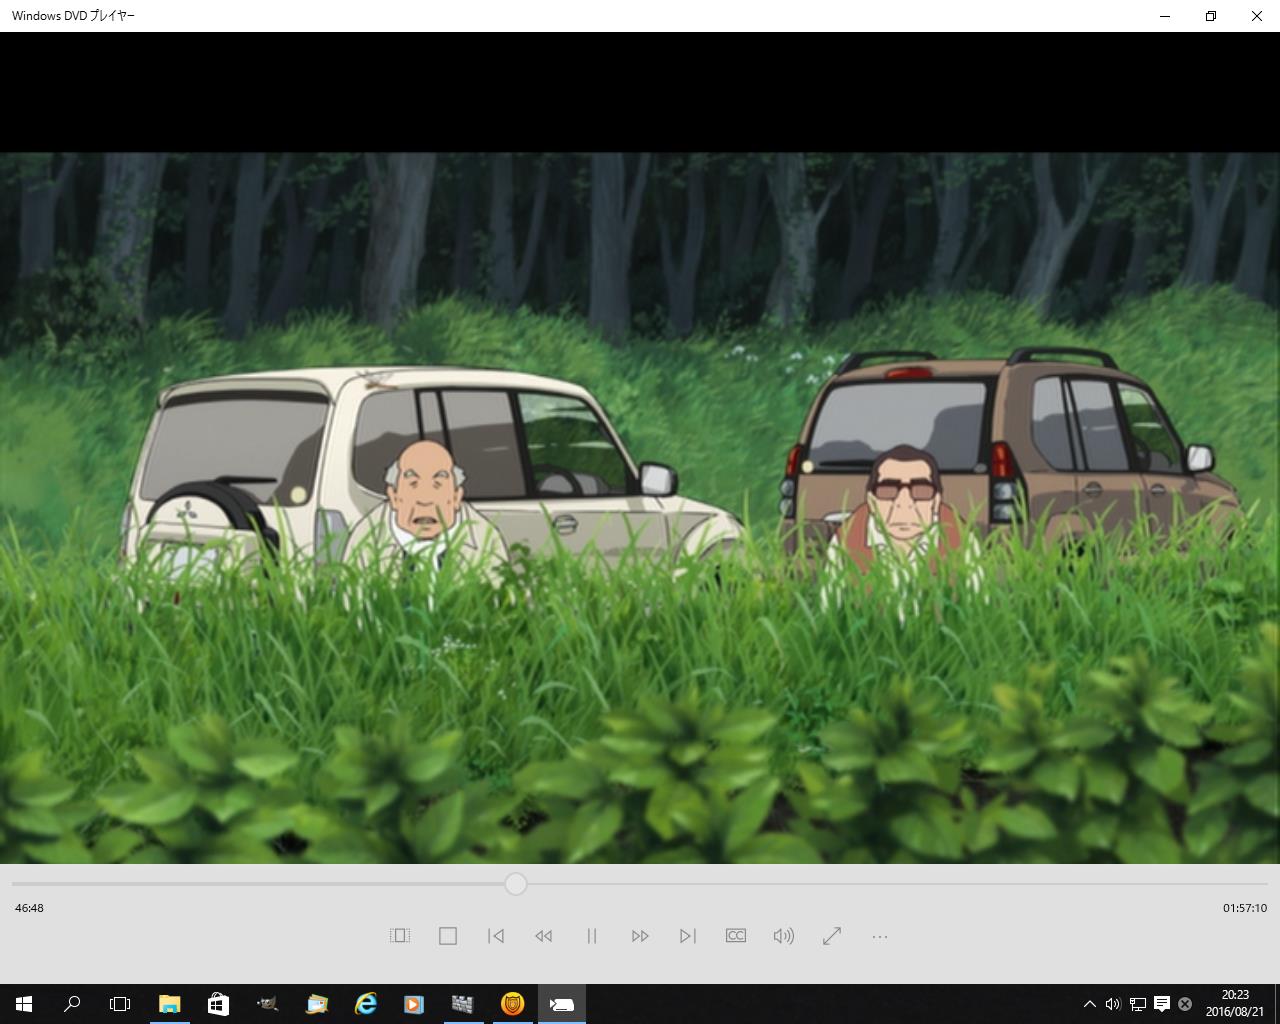Jump ahead on the seek bar track
1280x1024 pixels.
(898, 884)
